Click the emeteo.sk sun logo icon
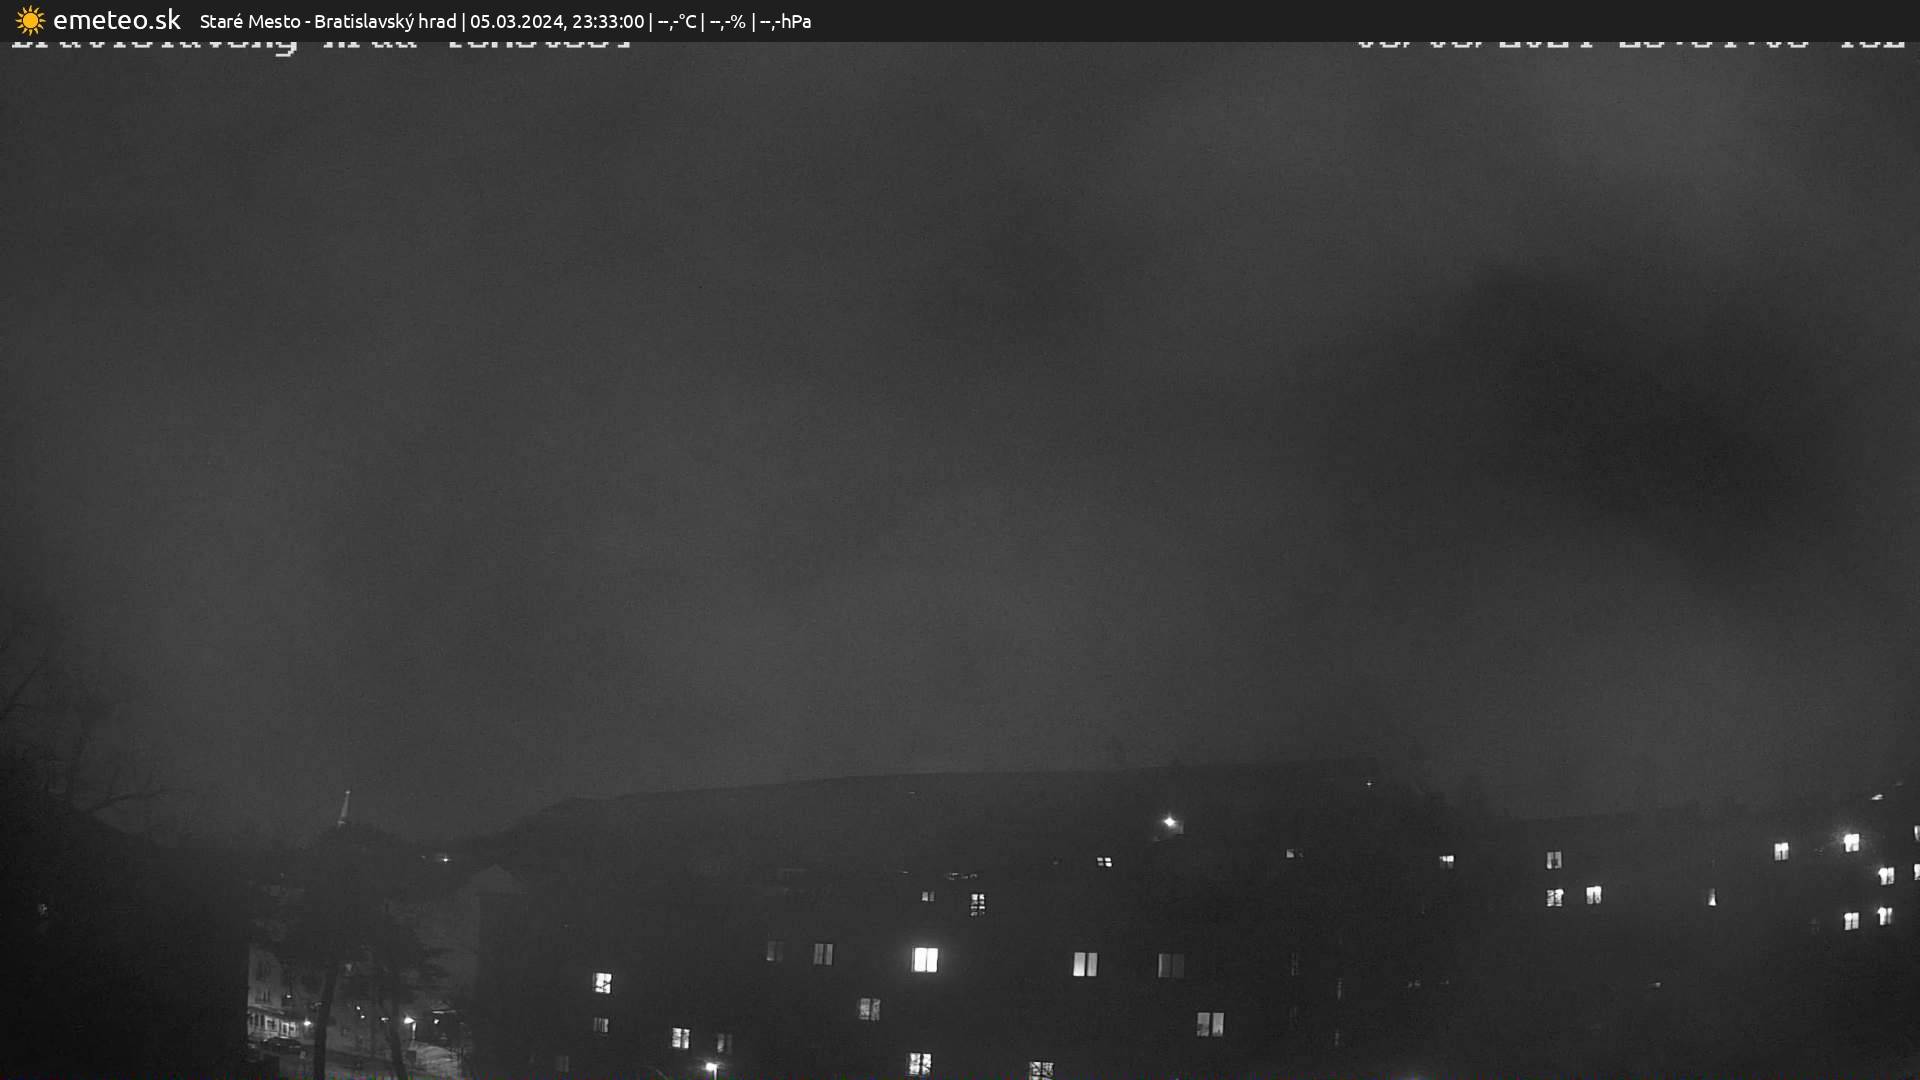The height and width of the screenshot is (1080, 1920). (30, 20)
